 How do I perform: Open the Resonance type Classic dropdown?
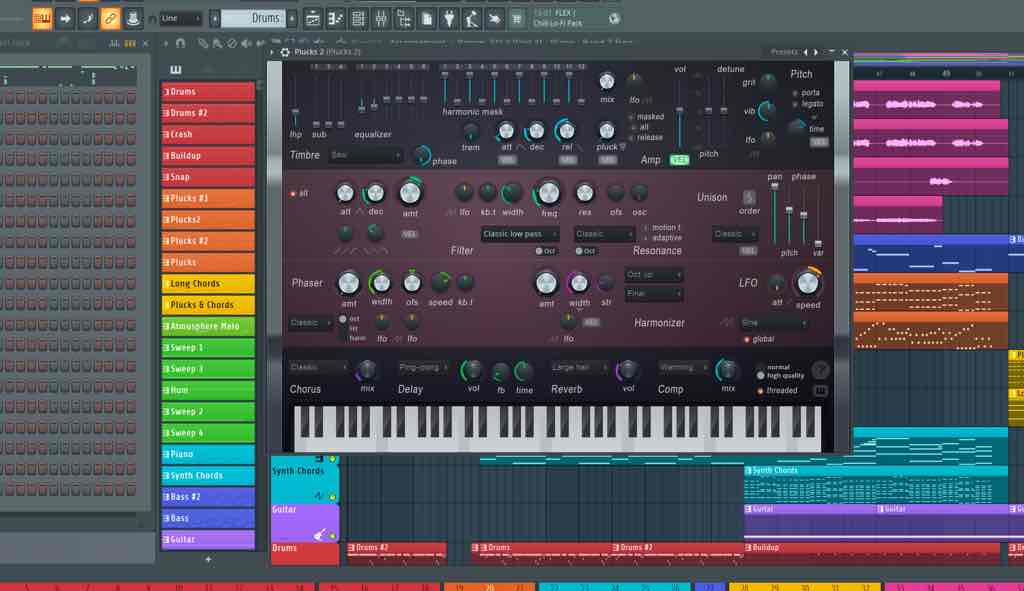click(603, 234)
